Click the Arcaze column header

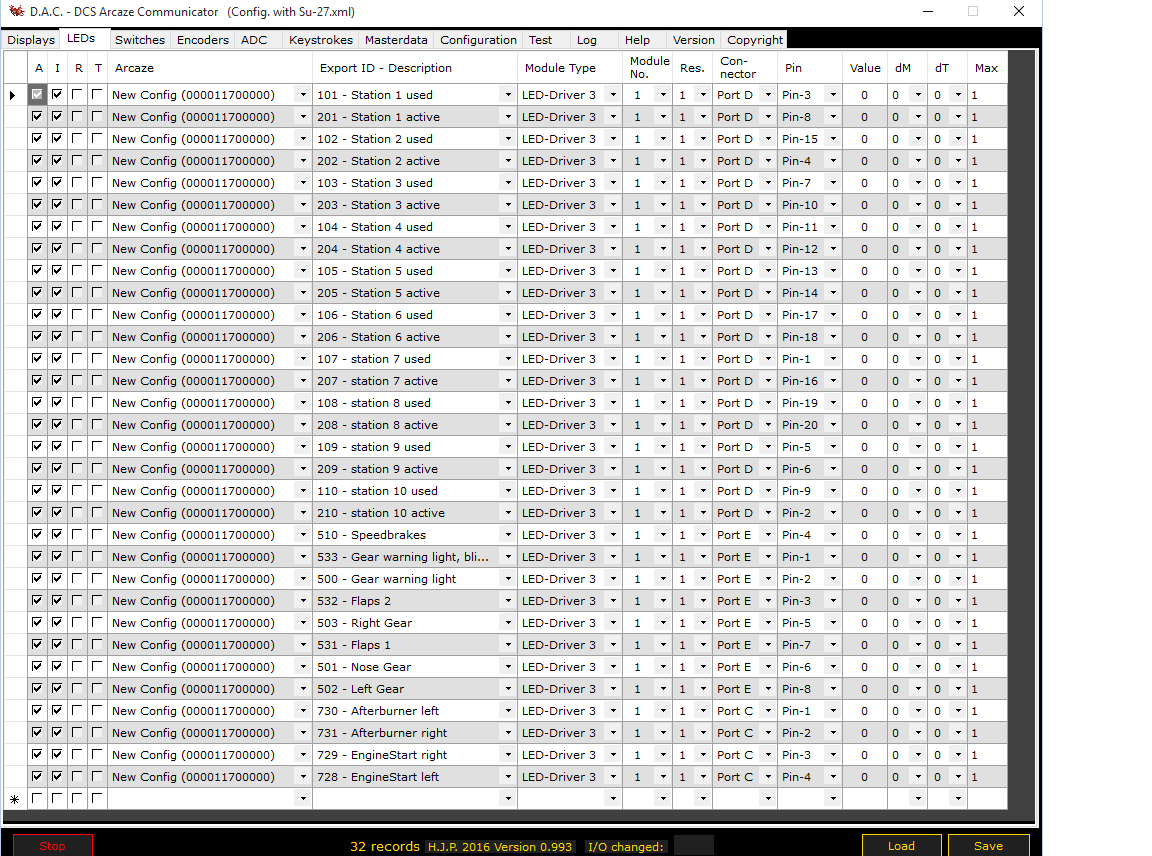pos(210,68)
